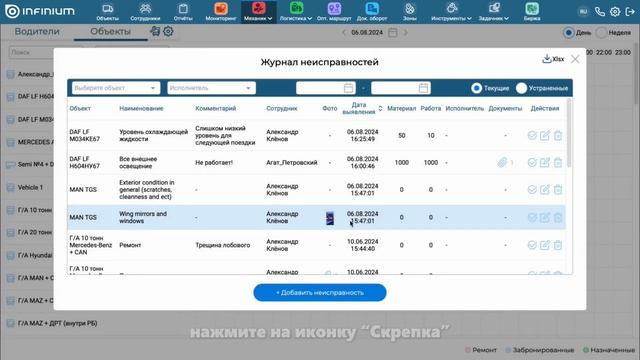The width and height of the screenshot is (640, 360).
Task: Click the Материал column header
Action: click(x=402, y=108)
